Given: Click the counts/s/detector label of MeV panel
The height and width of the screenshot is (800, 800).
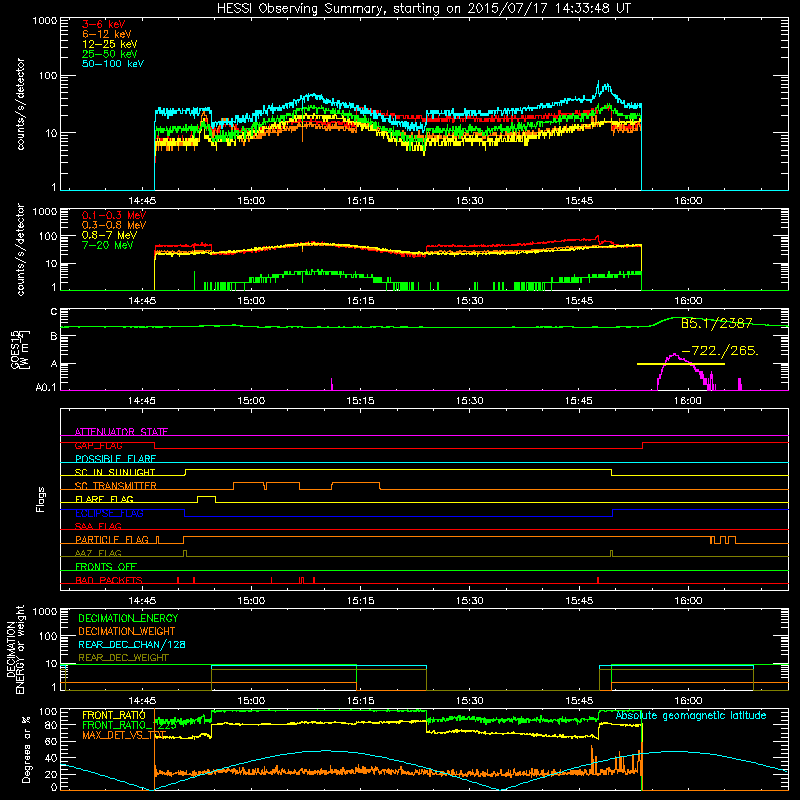Looking at the screenshot, I should 20,250.
